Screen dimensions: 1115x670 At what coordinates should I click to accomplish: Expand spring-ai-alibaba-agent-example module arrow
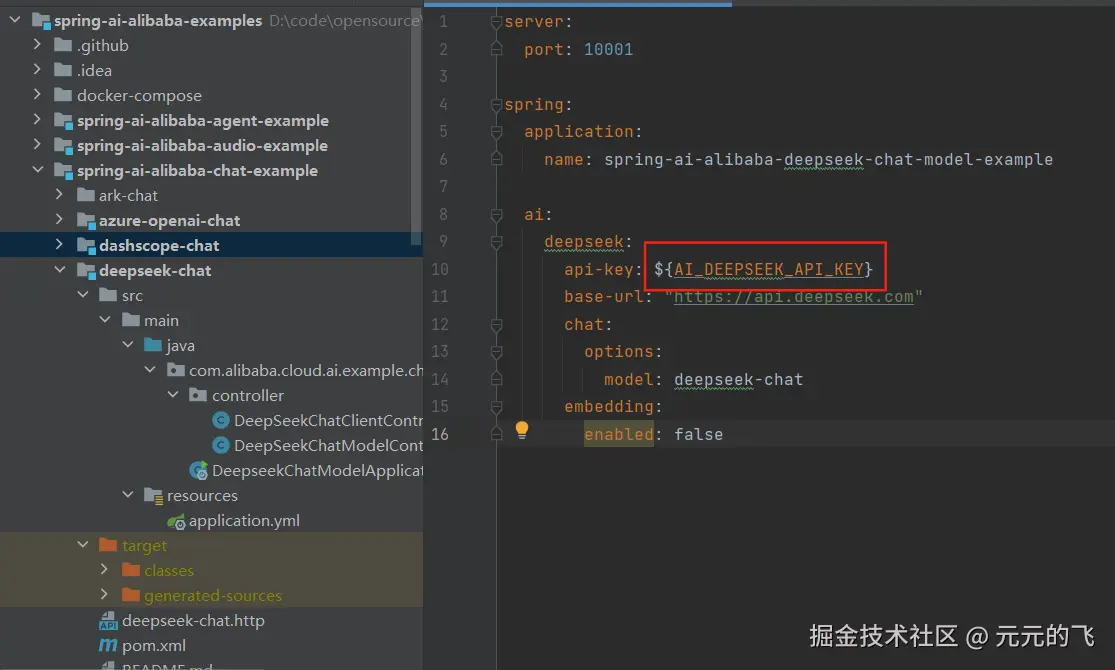37,119
